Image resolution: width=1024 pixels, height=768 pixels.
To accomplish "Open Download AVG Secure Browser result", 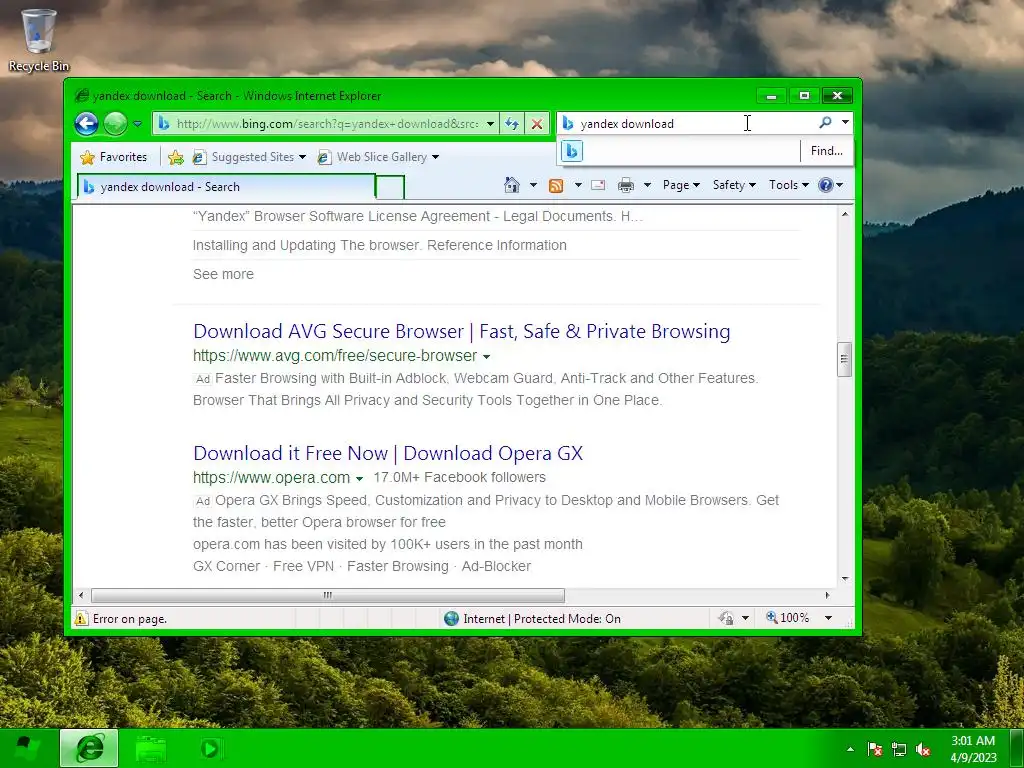I will [x=462, y=331].
